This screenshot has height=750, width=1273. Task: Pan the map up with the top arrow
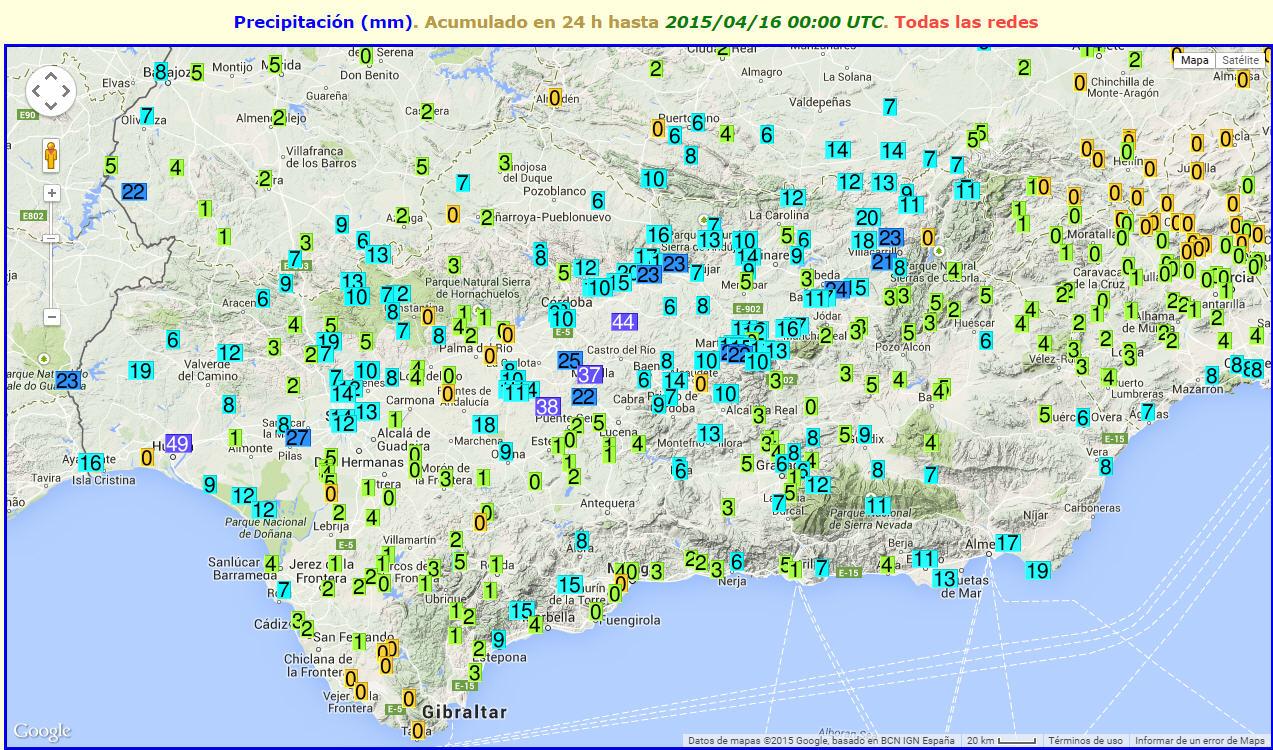pyautogui.click(x=50, y=75)
